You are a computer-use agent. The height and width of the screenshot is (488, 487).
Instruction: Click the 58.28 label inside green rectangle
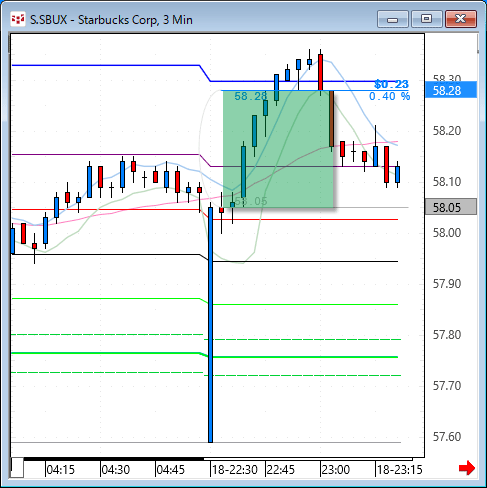[x=251, y=96]
